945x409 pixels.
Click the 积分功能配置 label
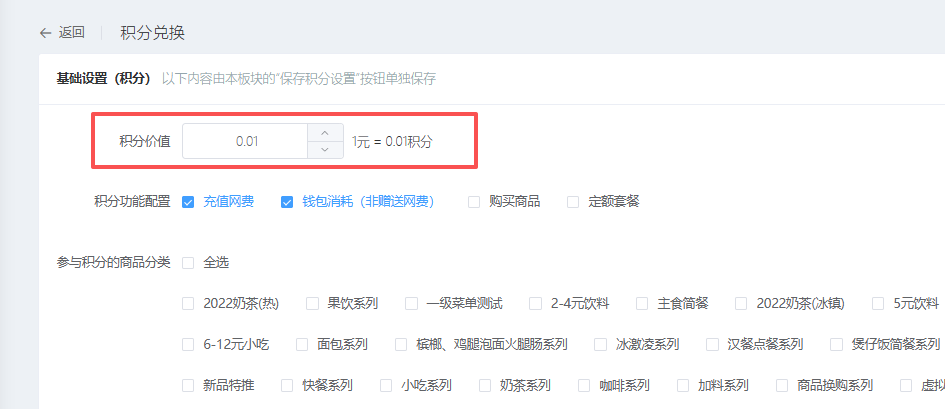(x=131, y=202)
